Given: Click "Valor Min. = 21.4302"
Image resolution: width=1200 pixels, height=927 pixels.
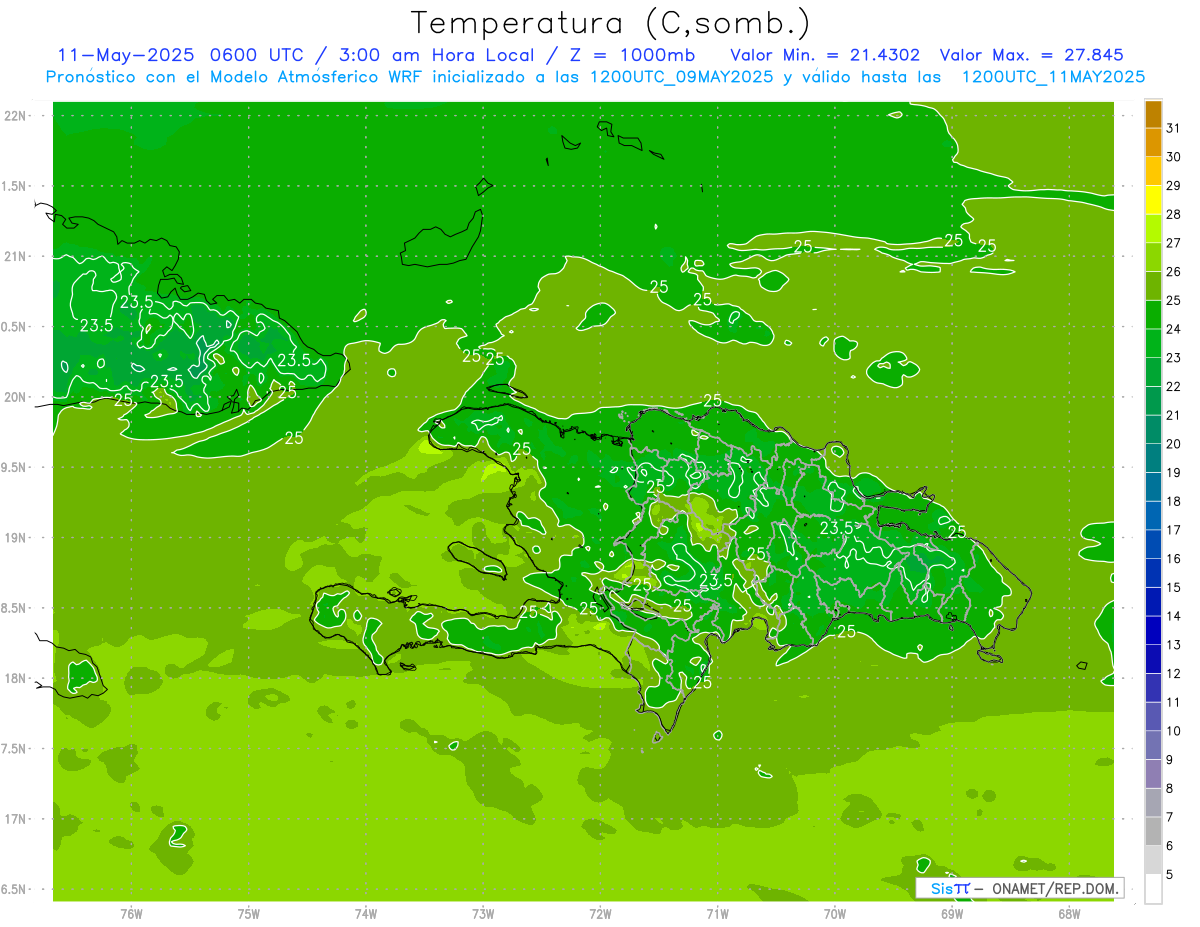Looking at the screenshot, I should 825,55.
